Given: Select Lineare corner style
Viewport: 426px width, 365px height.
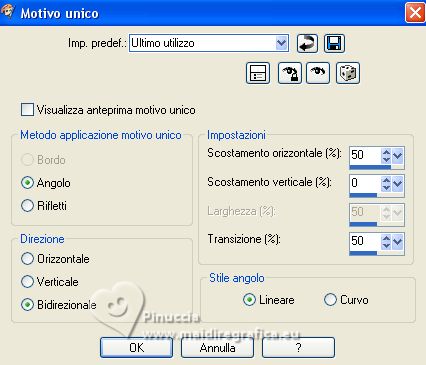Looking at the screenshot, I should tap(249, 300).
